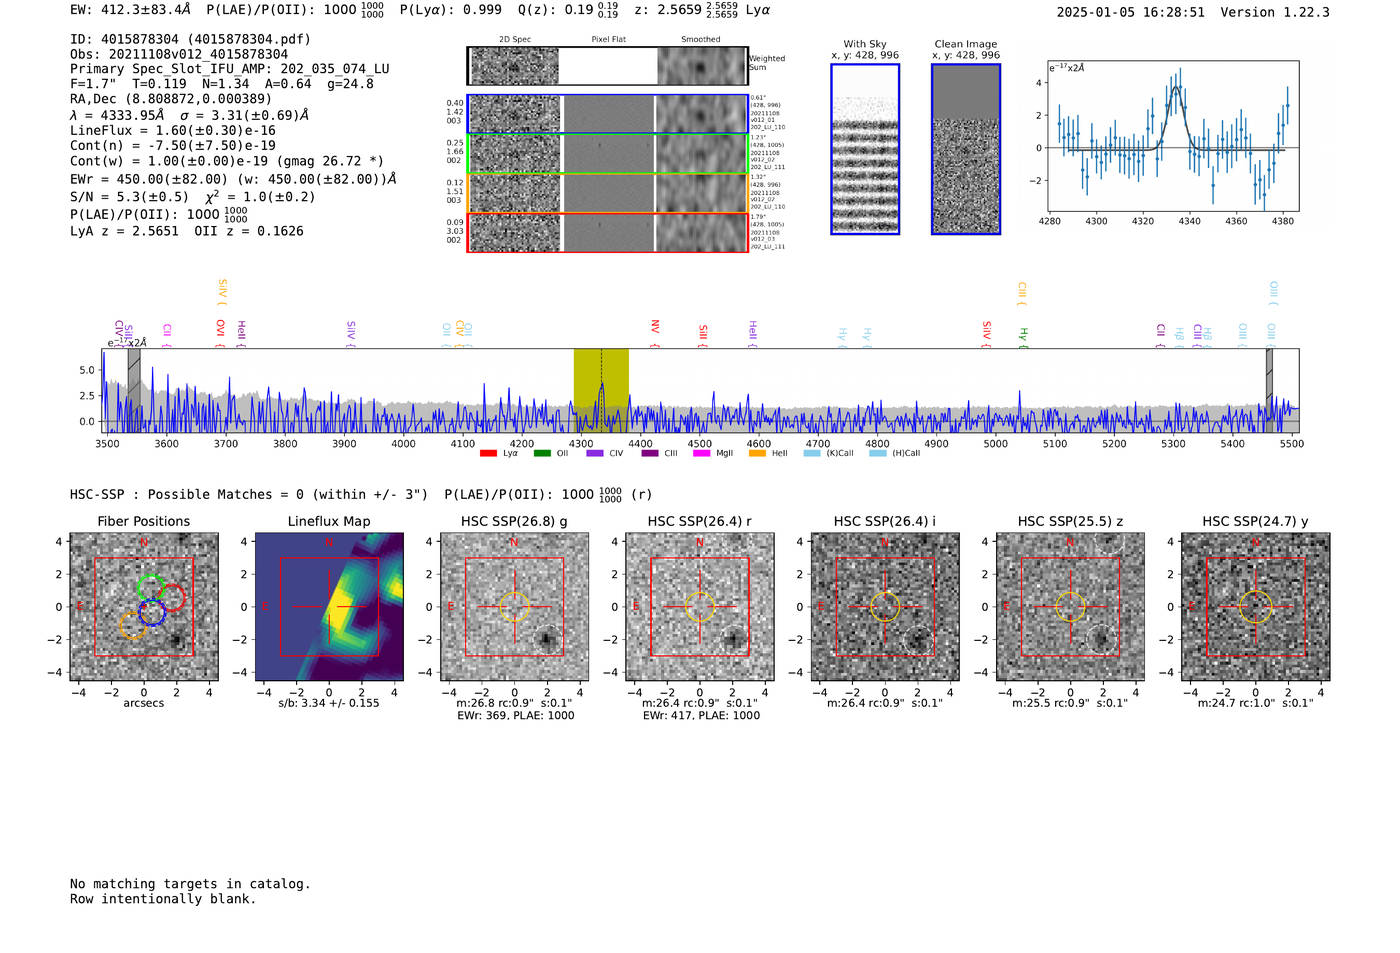Open the Fiber Positions panel
This screenshot has height=953, width=1400.
tap(144, 607)
